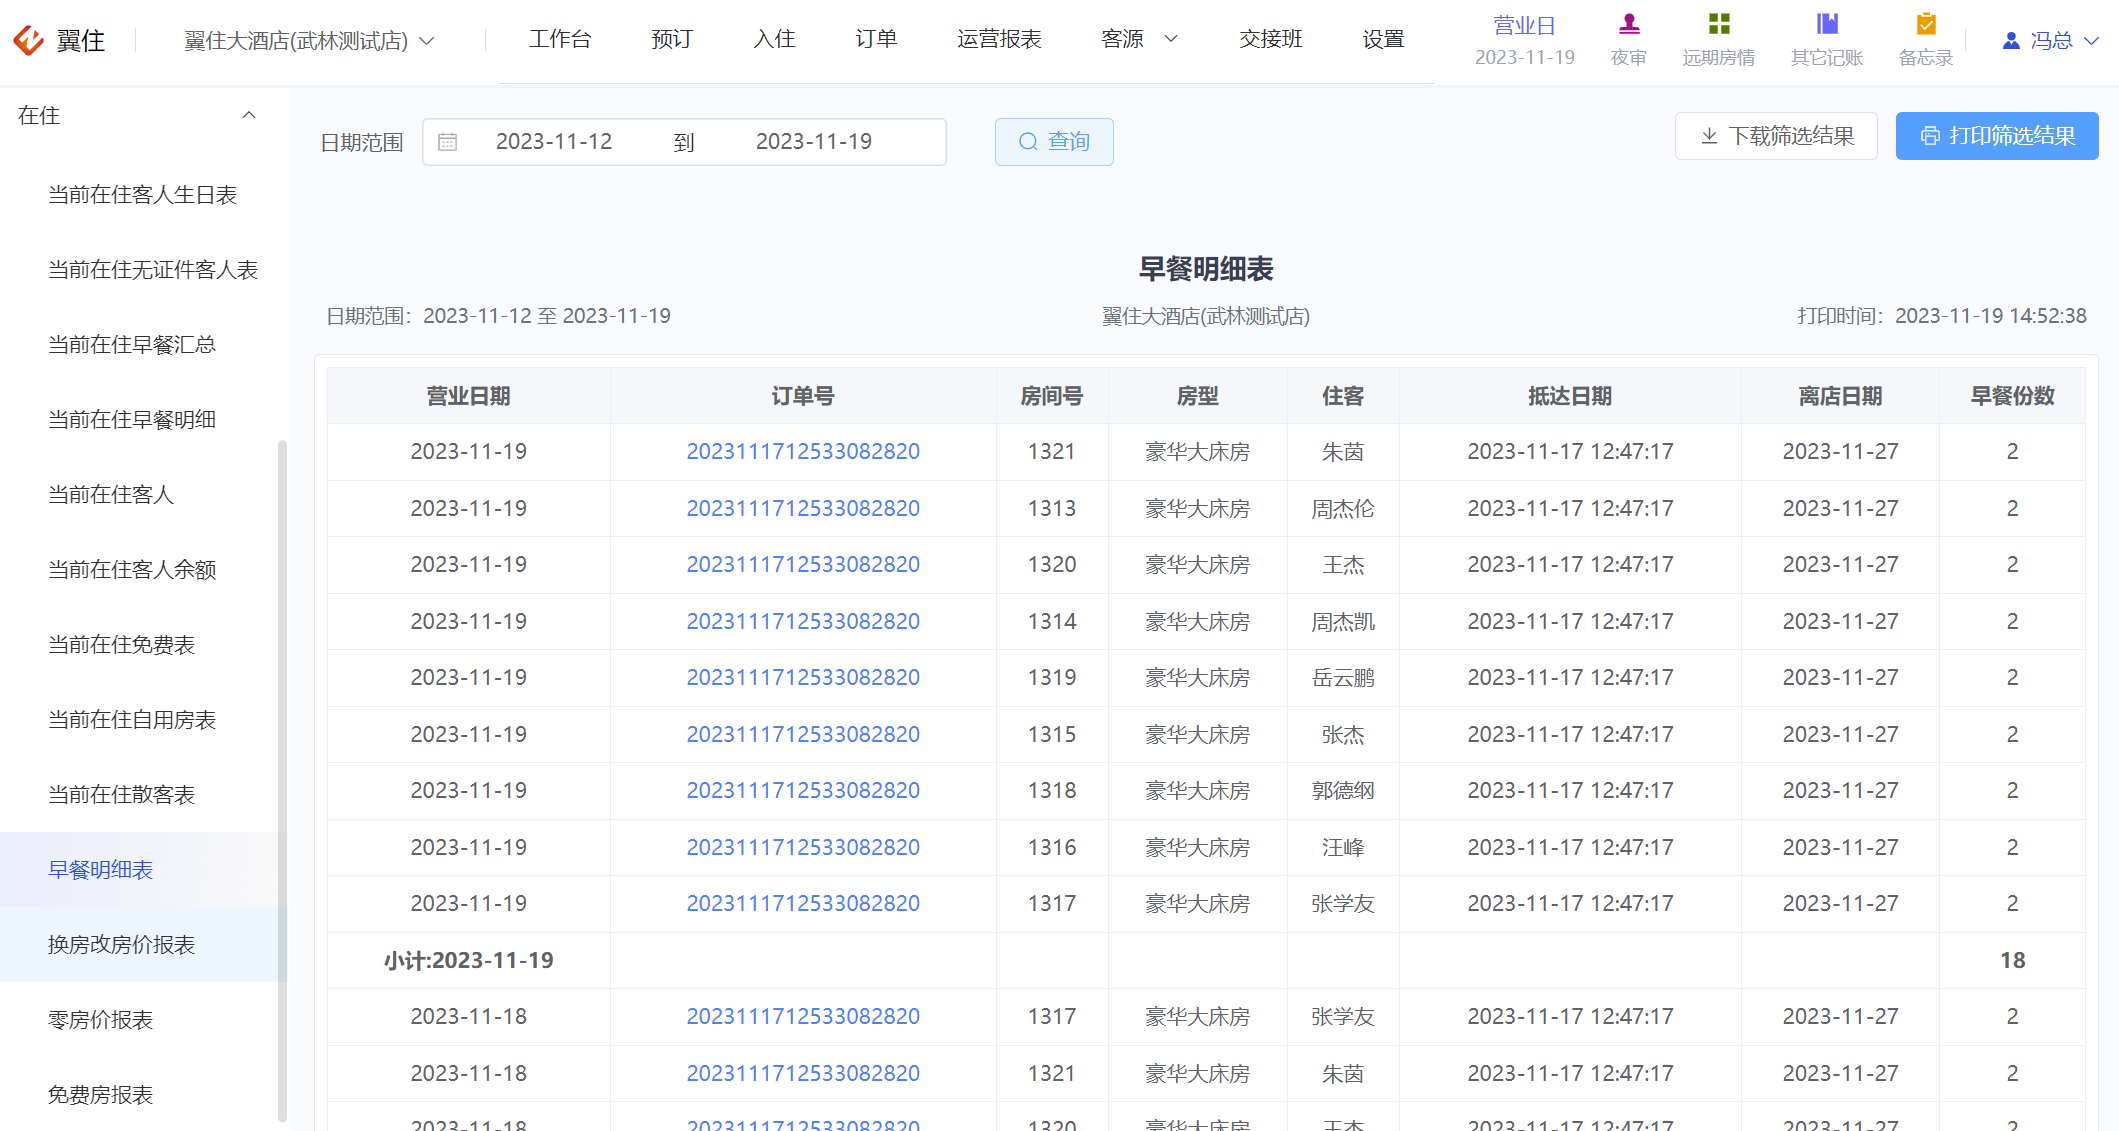Click the 早餐明细表 report title

(x=1206, y=269)
